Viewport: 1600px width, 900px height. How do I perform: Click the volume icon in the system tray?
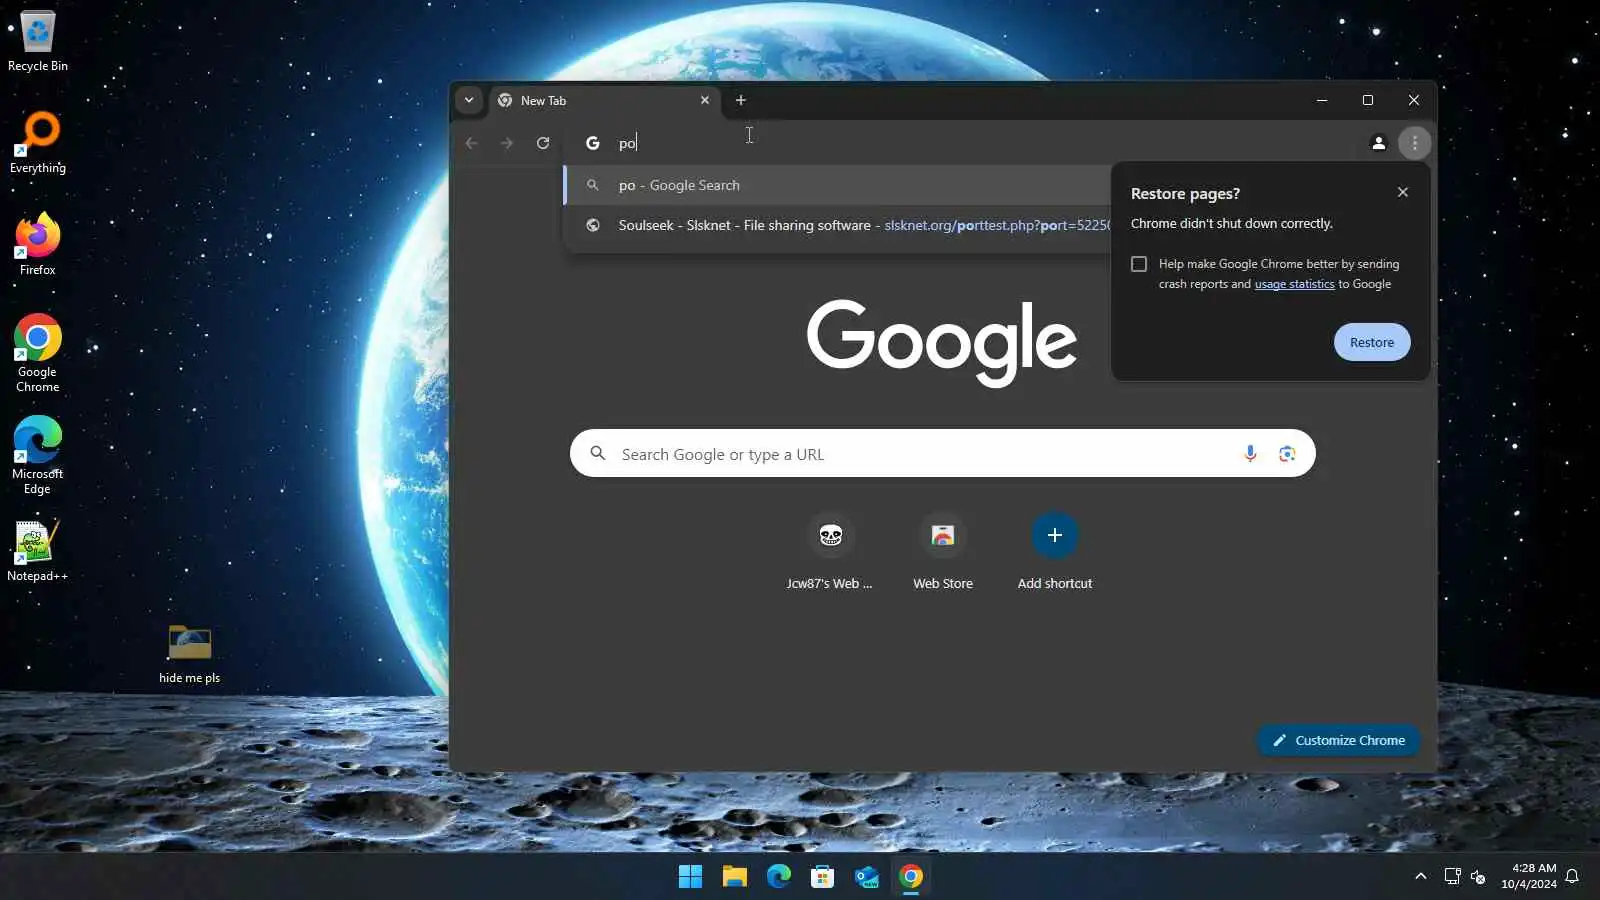tap(1478, 877)
